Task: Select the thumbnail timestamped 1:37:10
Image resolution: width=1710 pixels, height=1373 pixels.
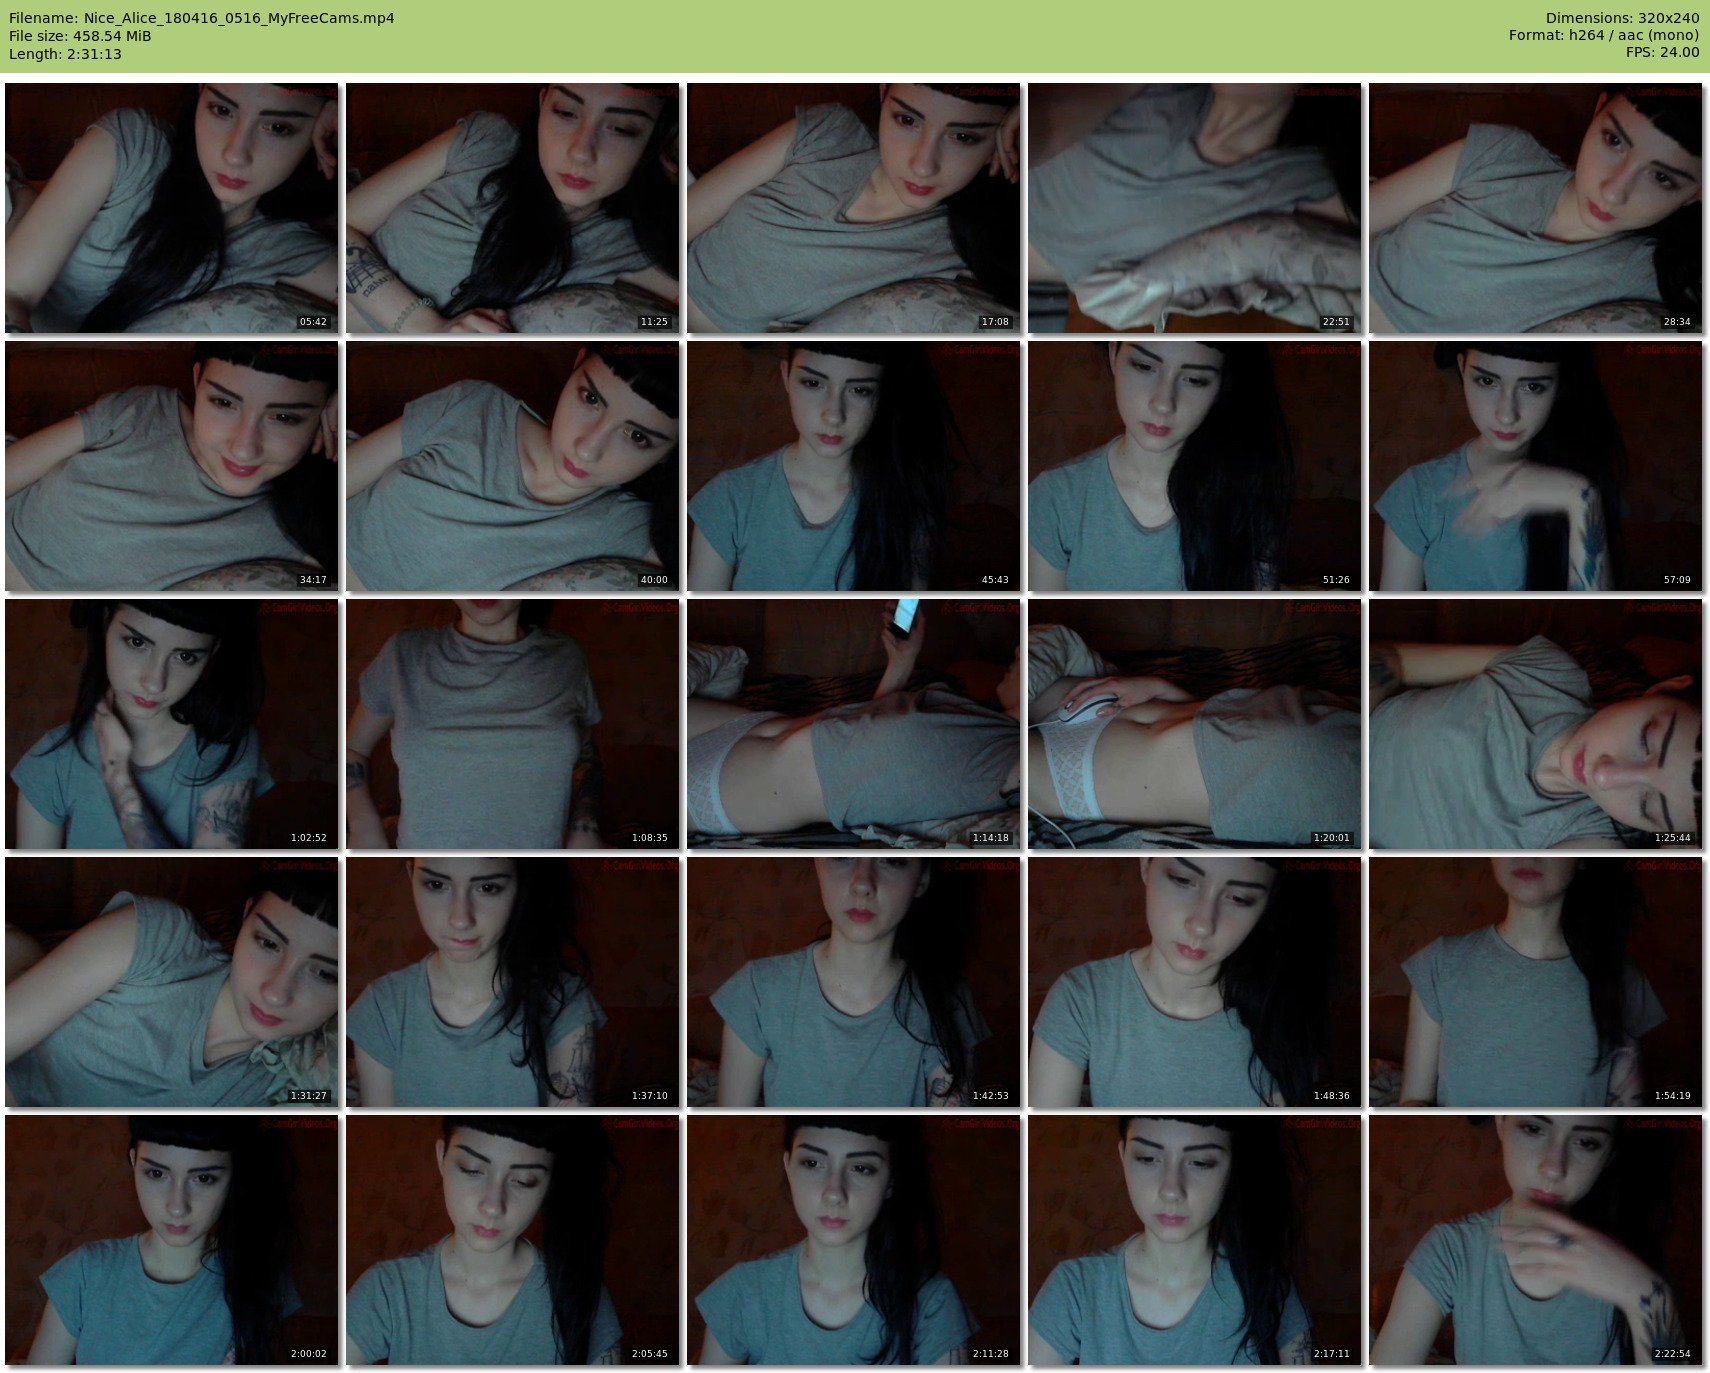Action: (x=513, y=982)
